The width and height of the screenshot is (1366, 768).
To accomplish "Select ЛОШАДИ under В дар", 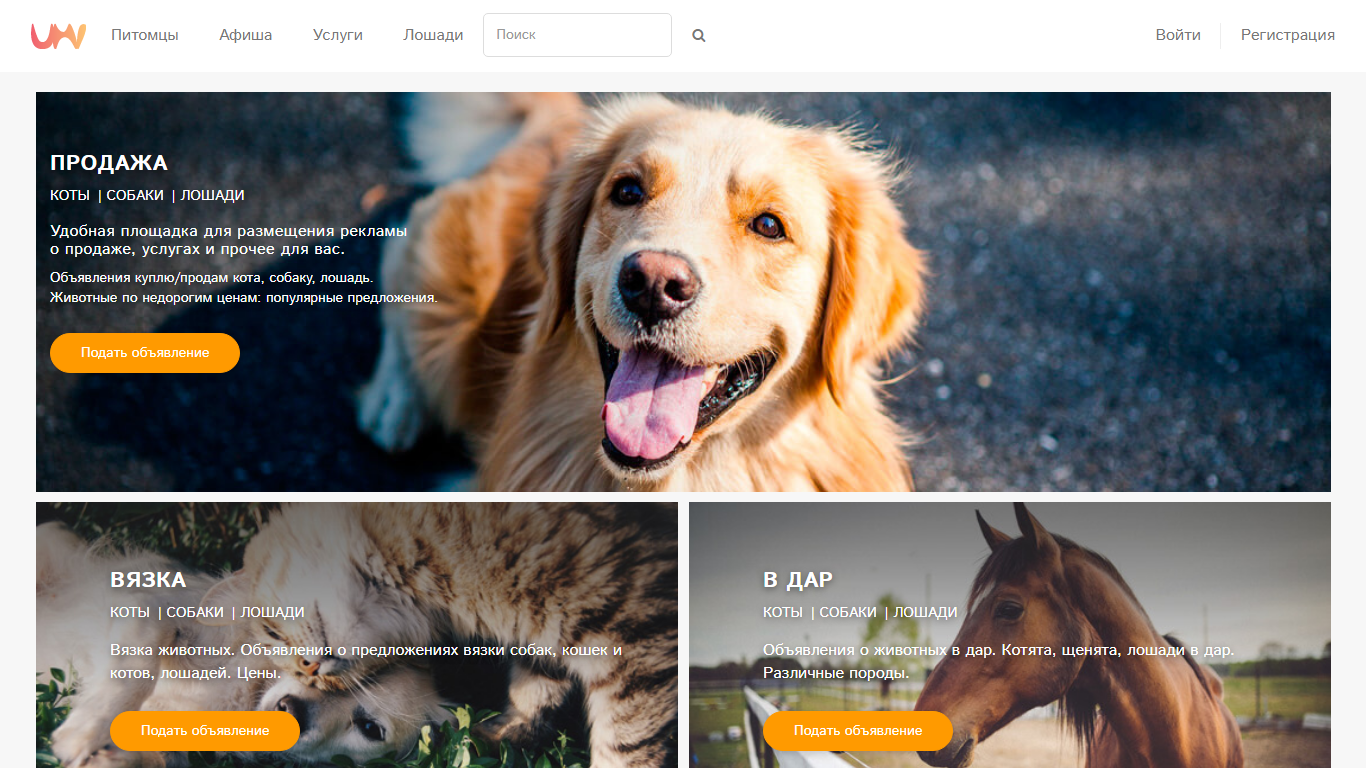I will tap(925, 613).
